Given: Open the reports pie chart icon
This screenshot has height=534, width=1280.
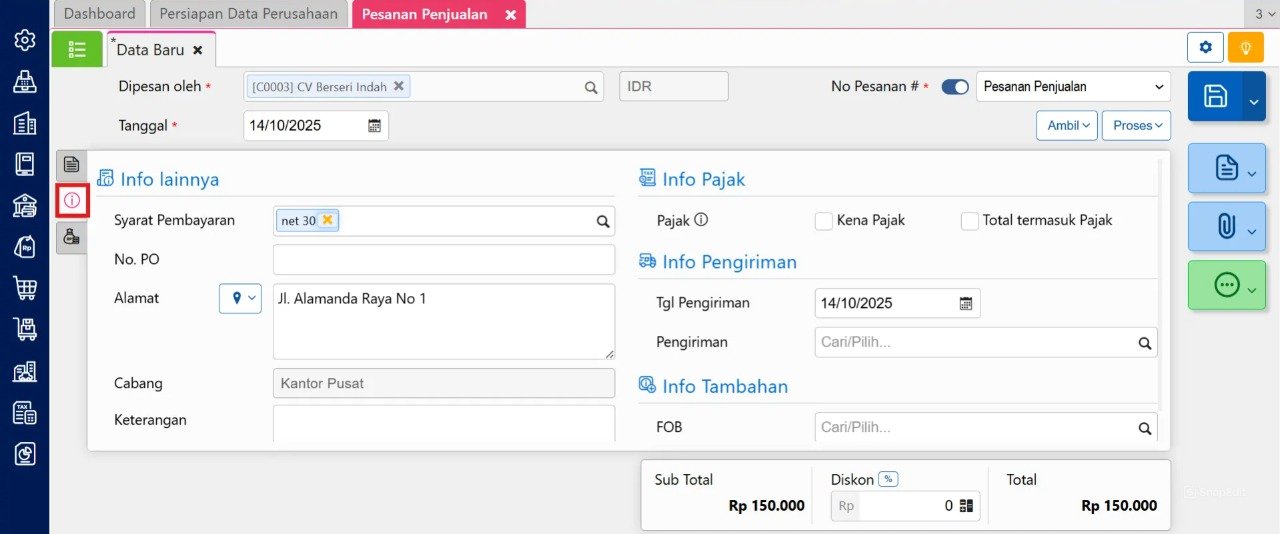Looking at the screenshot, I should coord(25,454).
